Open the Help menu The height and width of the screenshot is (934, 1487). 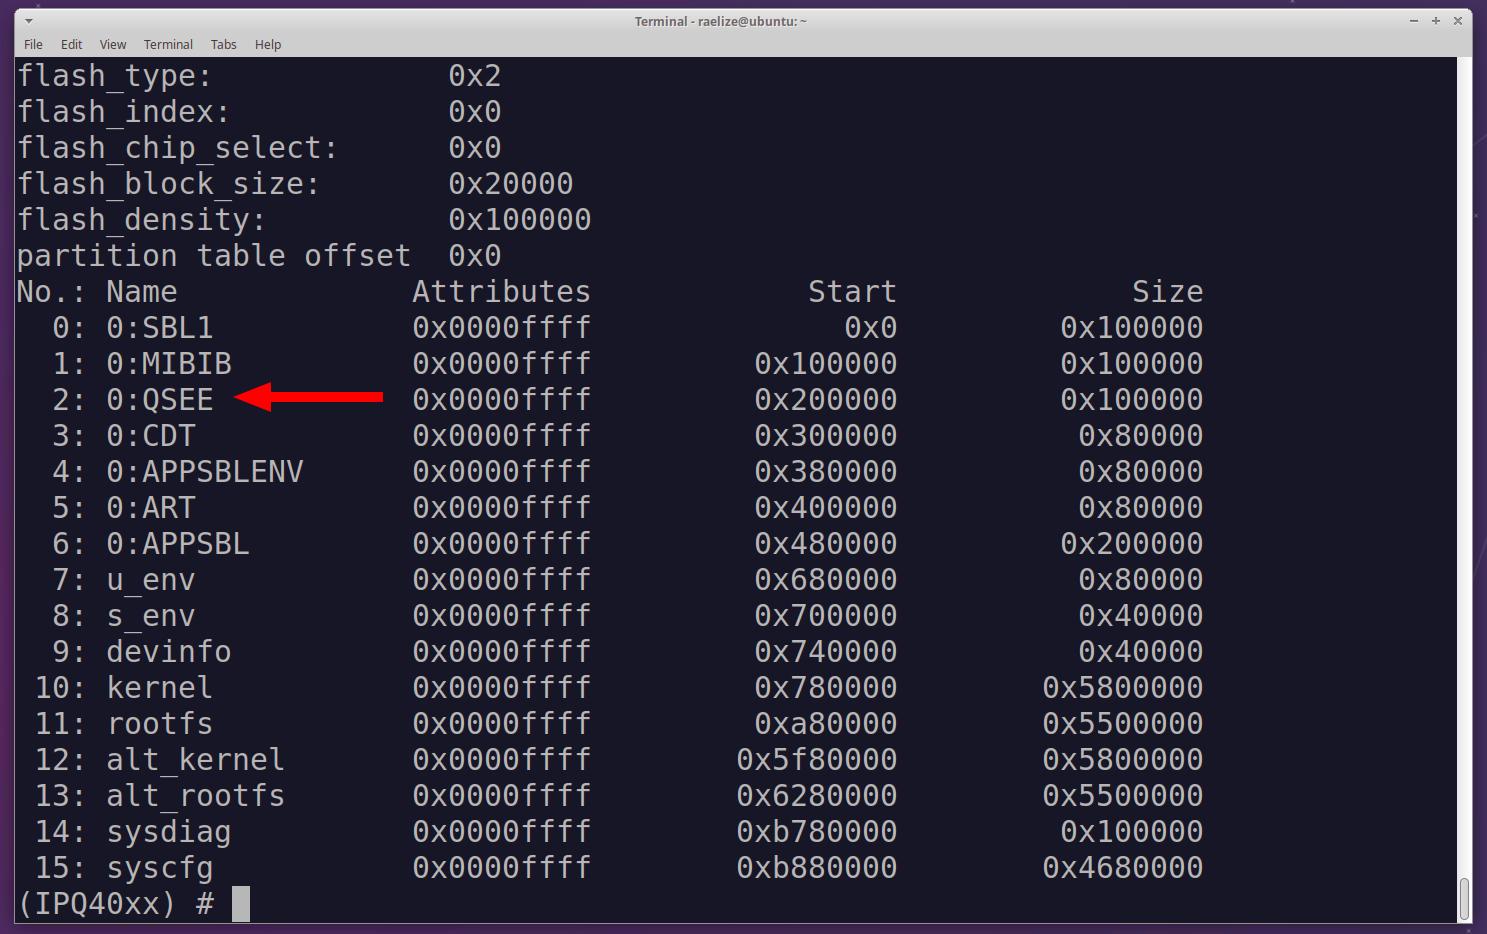(268, 44)
